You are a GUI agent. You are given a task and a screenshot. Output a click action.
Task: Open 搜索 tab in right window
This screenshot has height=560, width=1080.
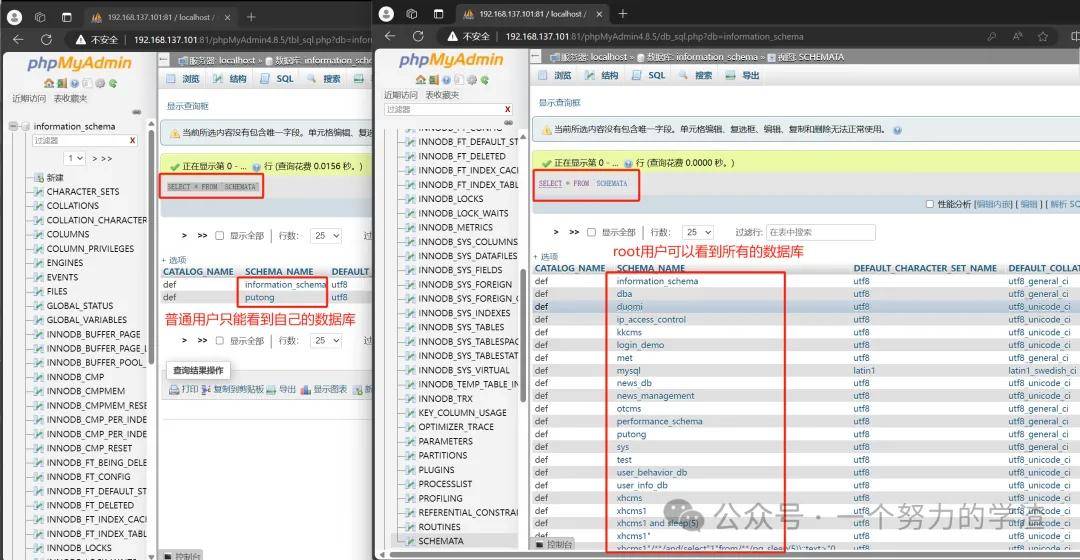(x=696, y=75)
